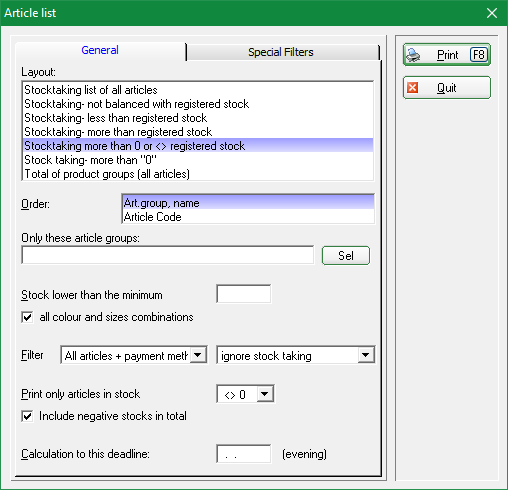Click the F8 shortcut badge on Print

coord(479,55)
